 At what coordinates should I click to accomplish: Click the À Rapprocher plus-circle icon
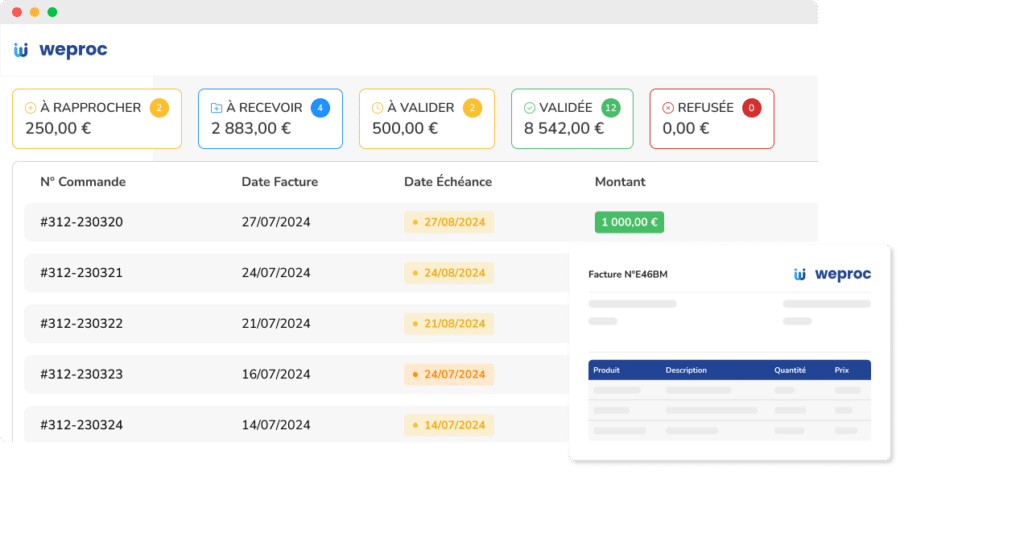[30, 108]
